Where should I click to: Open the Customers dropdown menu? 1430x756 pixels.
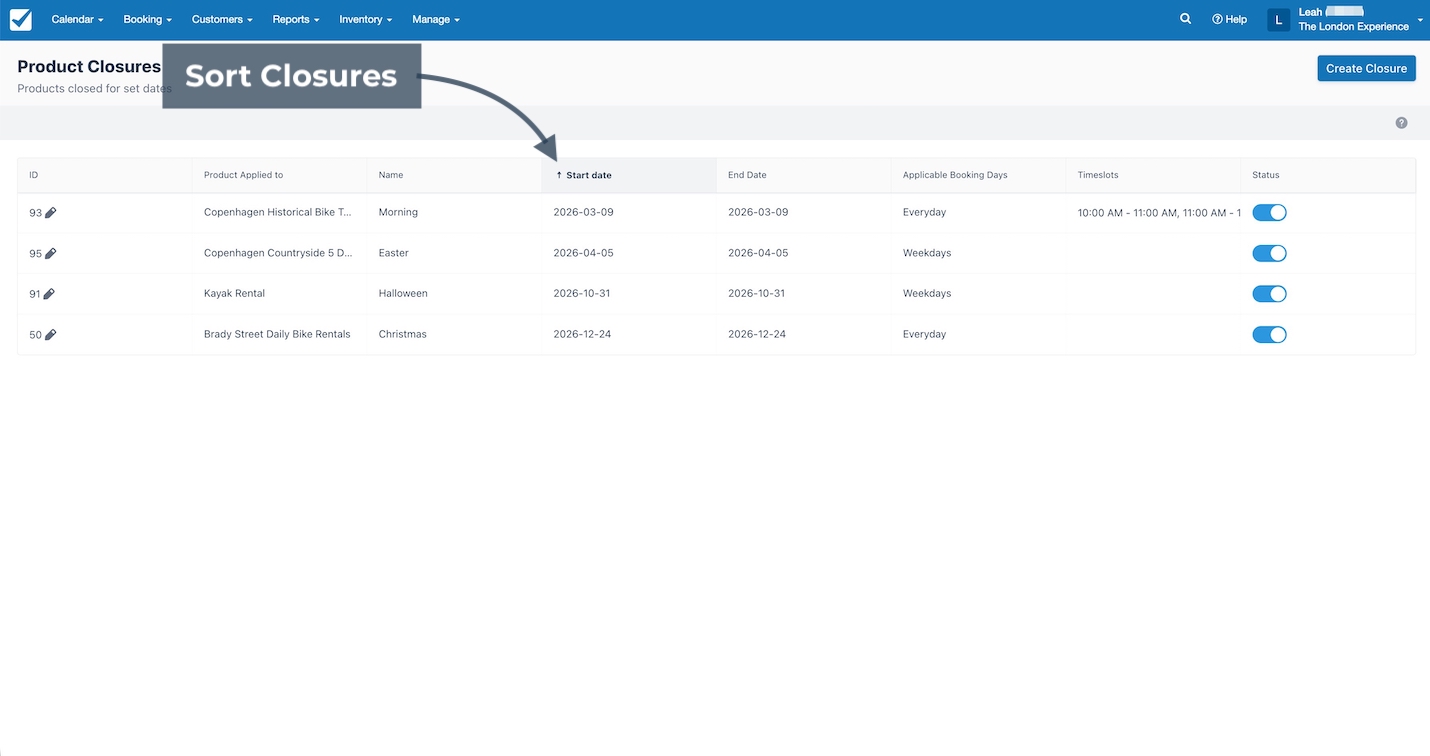click(222, 19)
